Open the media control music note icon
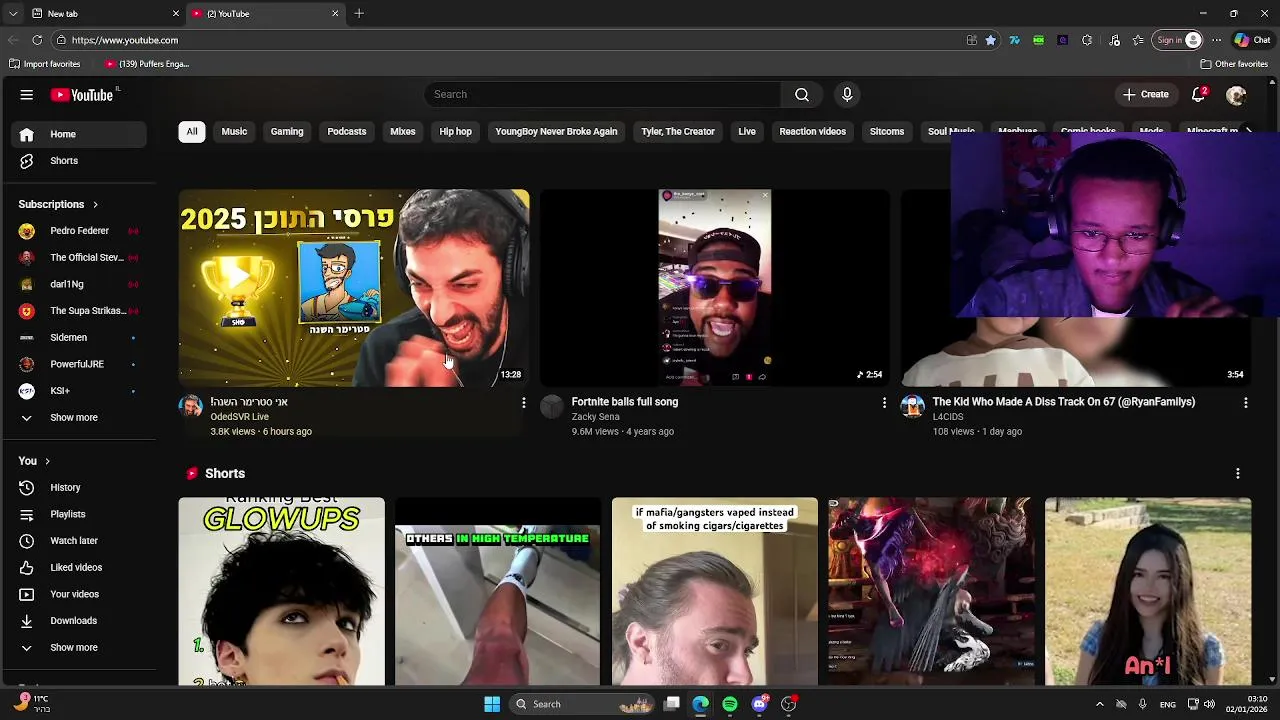 click(1115, 40)
